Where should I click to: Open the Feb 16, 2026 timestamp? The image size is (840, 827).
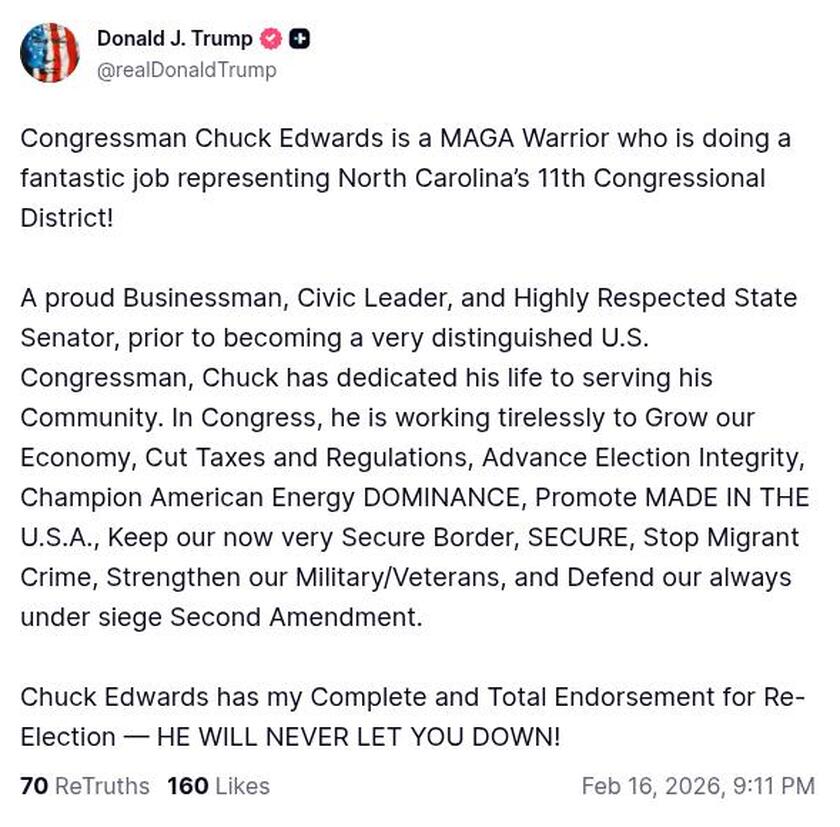(x=698, y=786)
